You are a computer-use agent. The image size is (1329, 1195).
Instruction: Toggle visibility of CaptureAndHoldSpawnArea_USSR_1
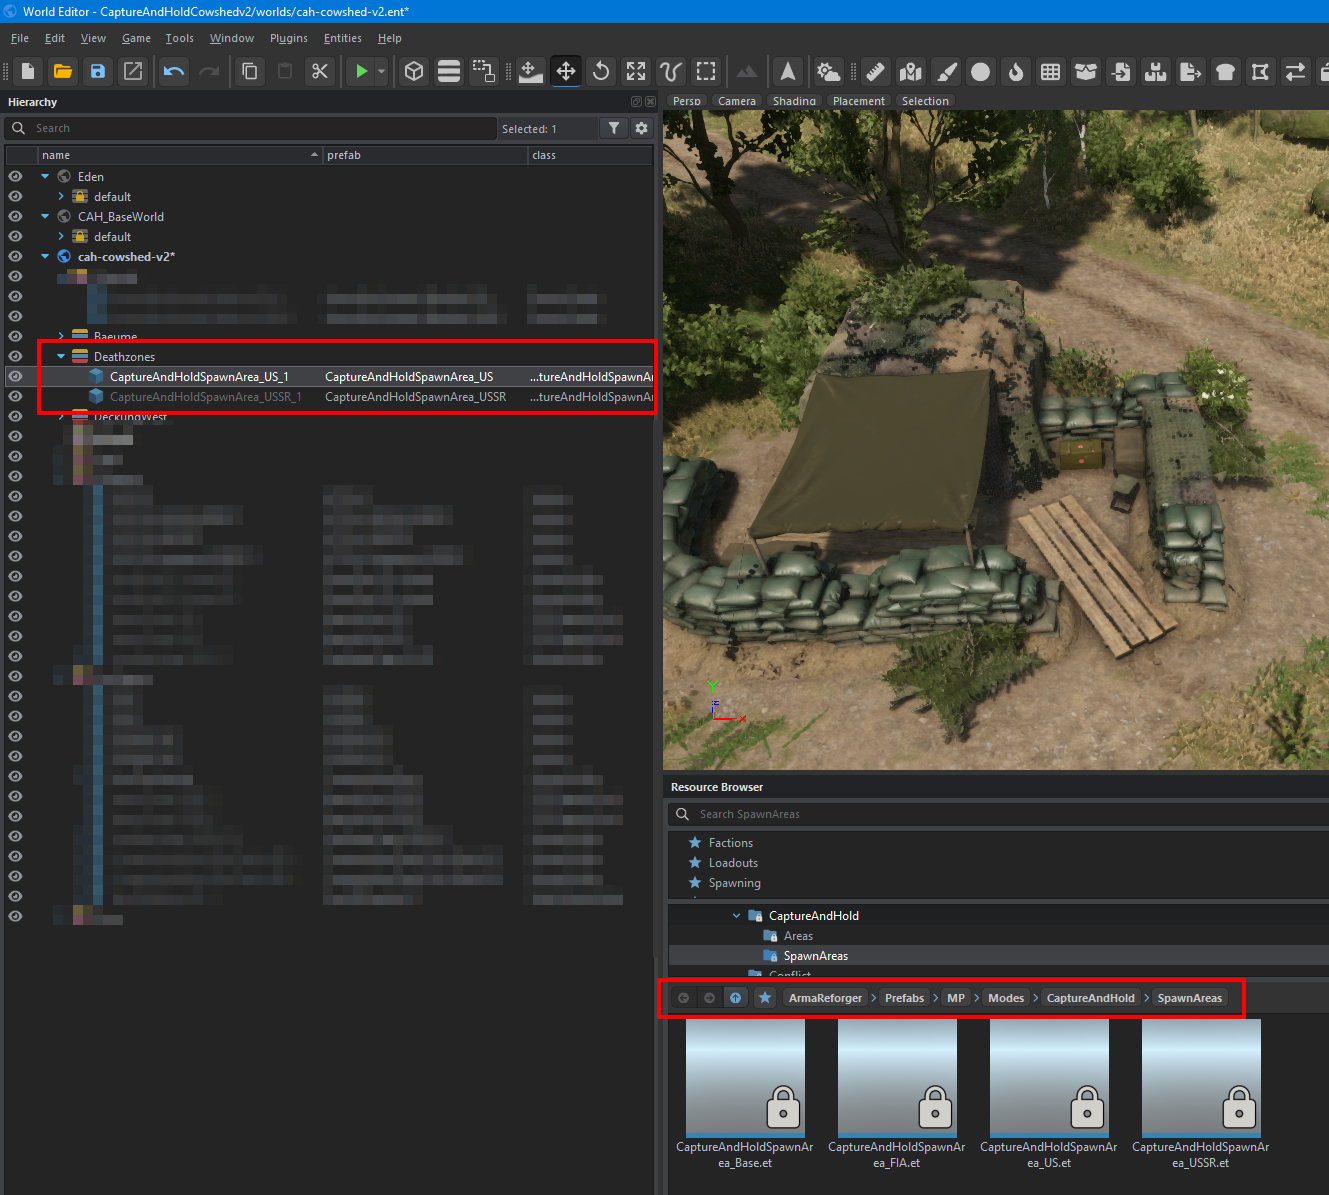coord(15,396)
